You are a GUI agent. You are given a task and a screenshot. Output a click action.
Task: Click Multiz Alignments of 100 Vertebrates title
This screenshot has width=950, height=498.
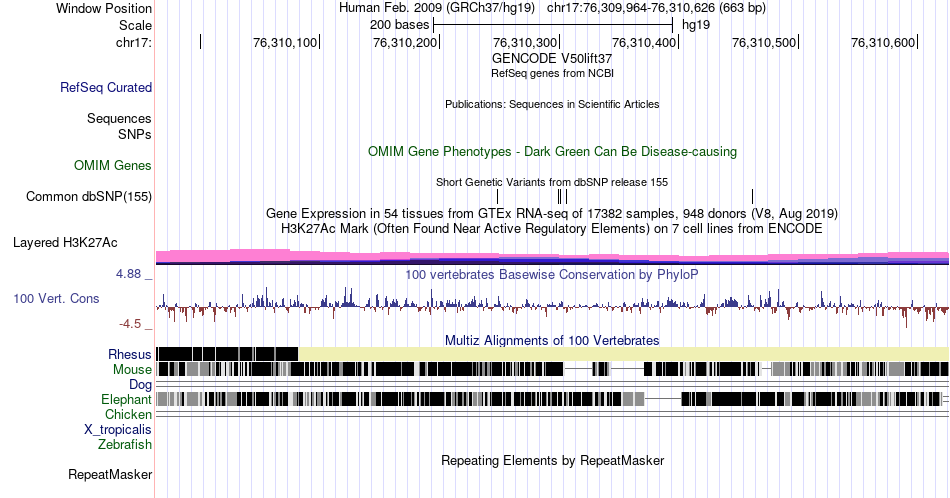click(552, 340)
